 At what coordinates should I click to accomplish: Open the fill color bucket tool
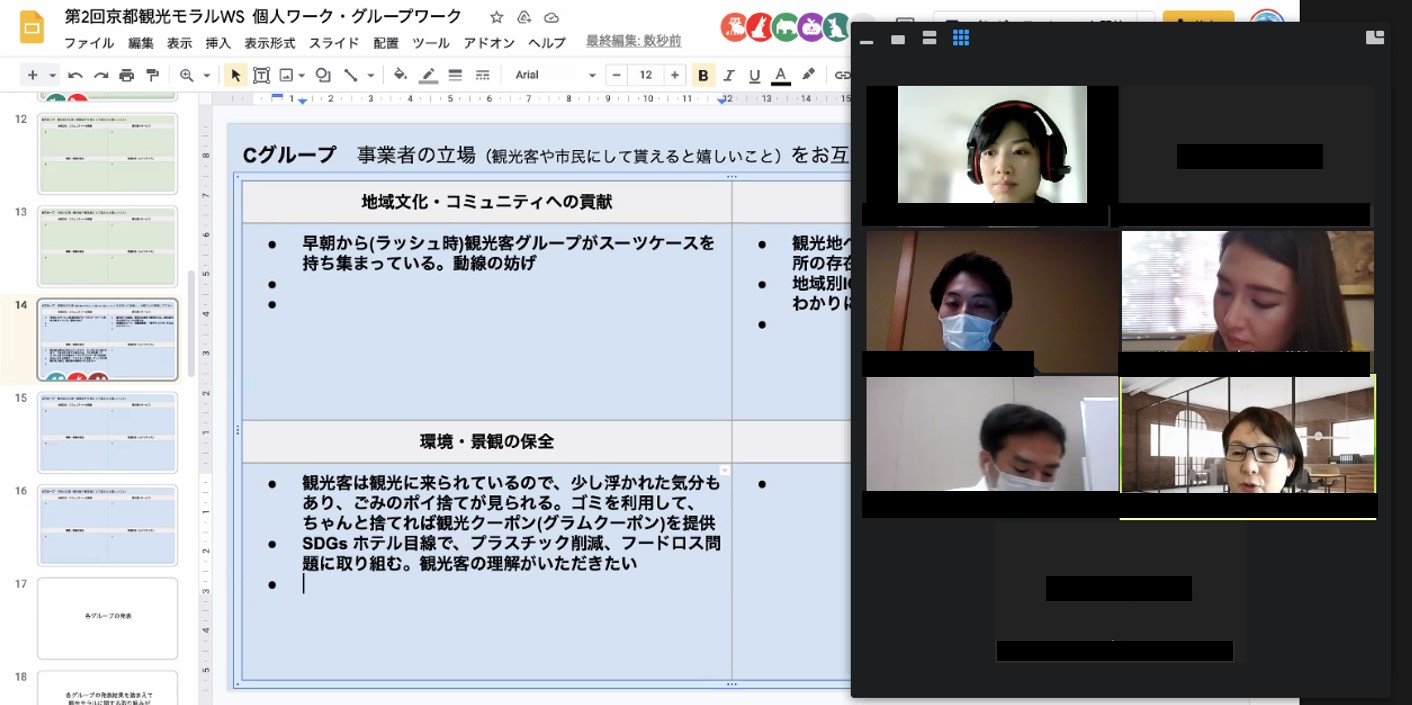400,75
